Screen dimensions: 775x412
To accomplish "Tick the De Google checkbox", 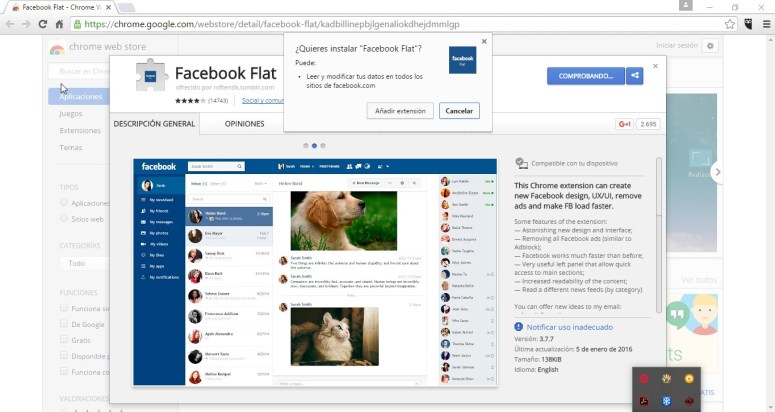I will click(64, 324).
